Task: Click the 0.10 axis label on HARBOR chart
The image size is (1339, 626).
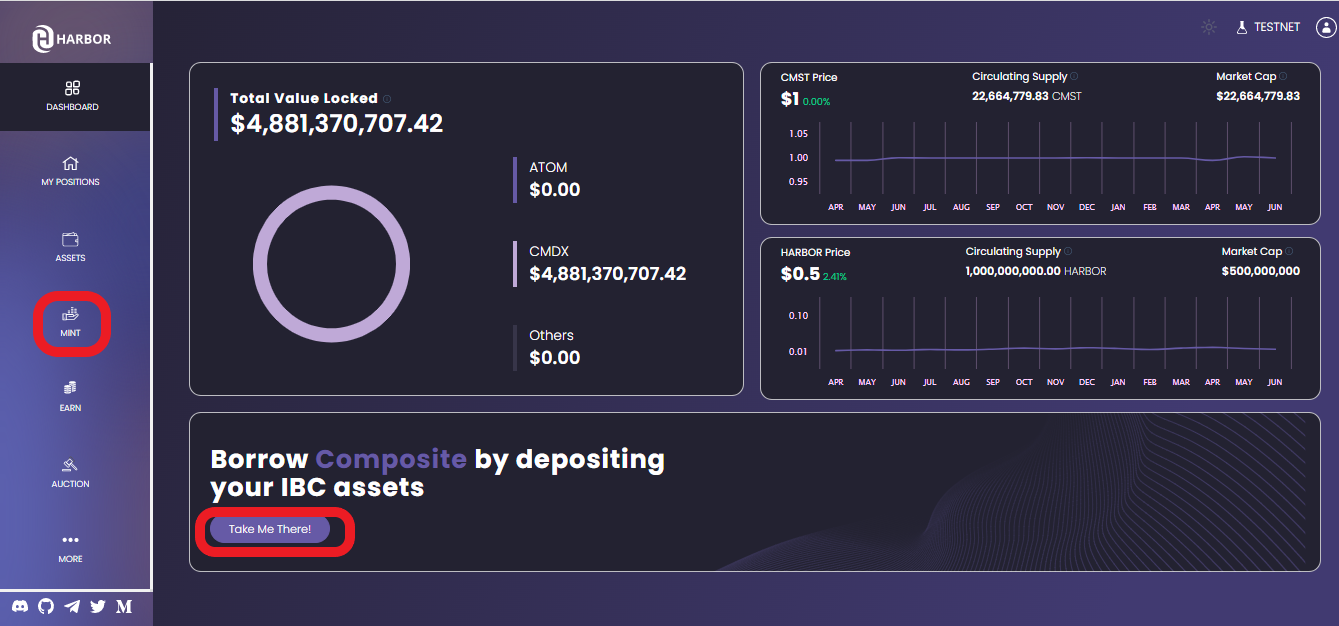Action: click(x=798, y=315)
